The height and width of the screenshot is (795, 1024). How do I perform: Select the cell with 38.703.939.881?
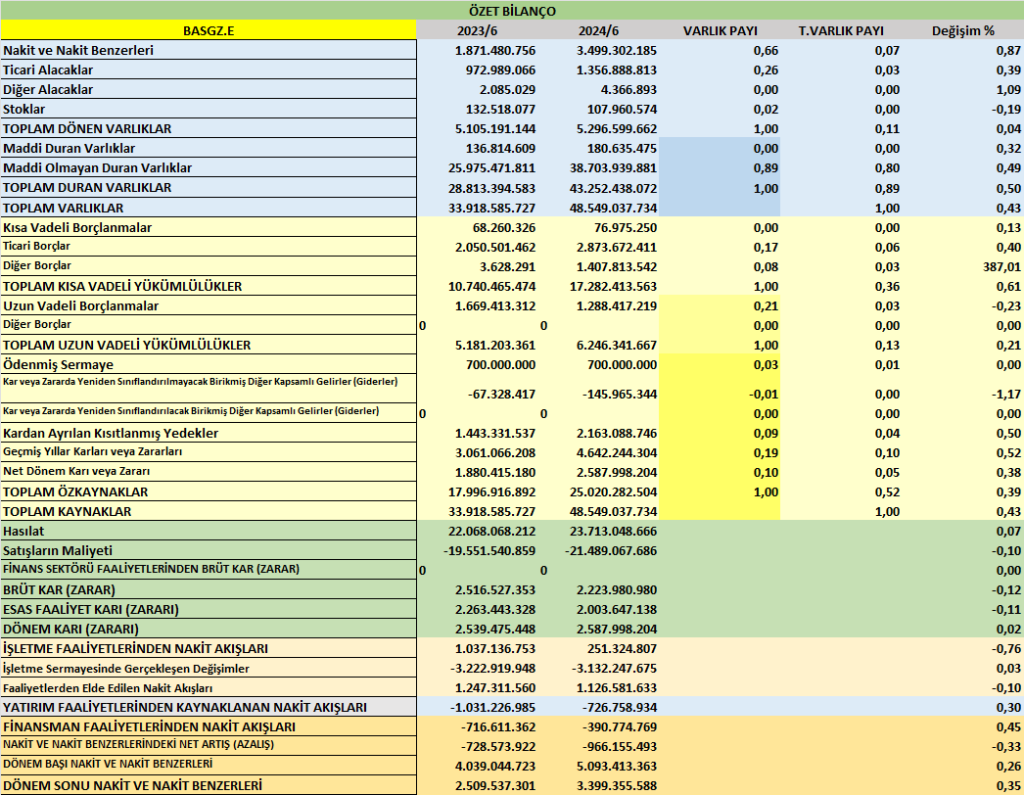coord(613,168)
